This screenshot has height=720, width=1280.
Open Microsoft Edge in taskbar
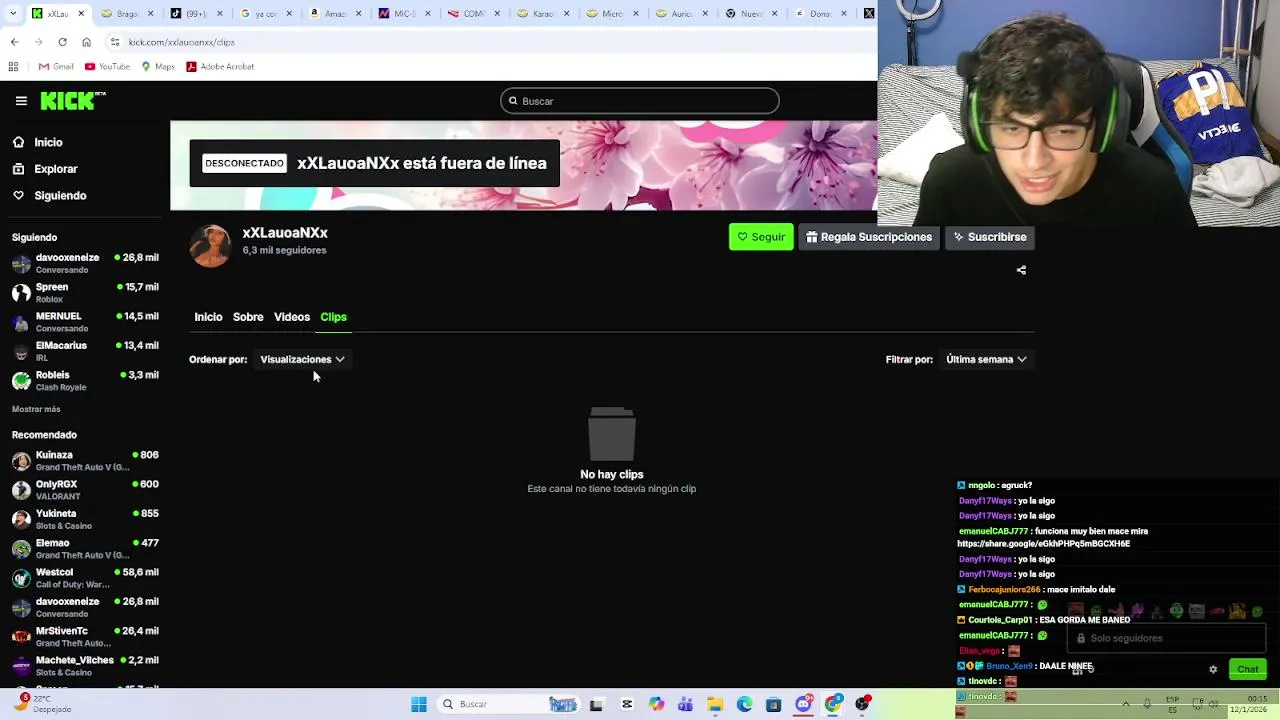(x=744, y=704)
